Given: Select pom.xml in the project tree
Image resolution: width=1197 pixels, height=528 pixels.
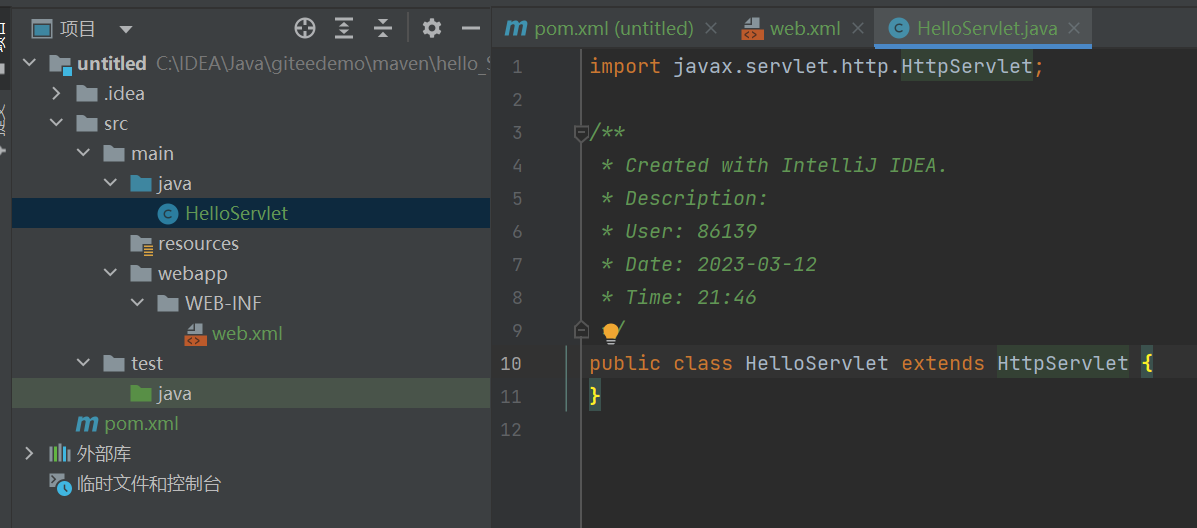Looking at the screenshot, I should pyautogui.click(x=250, y=423).
